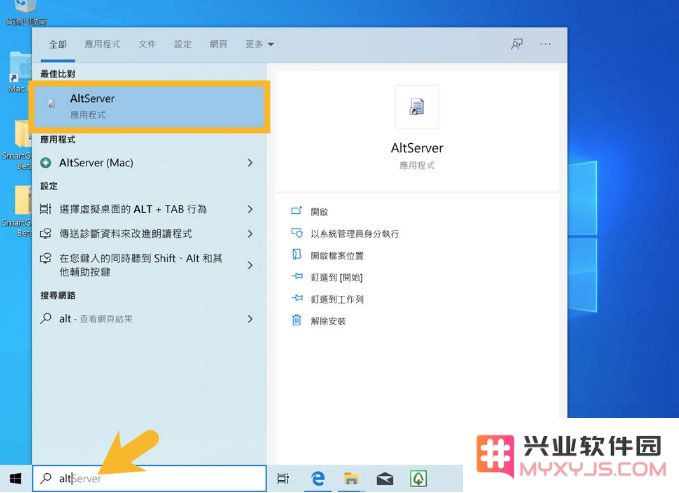Open the 更多 dropdown
The image size is (679, 493).
(259, 44)
